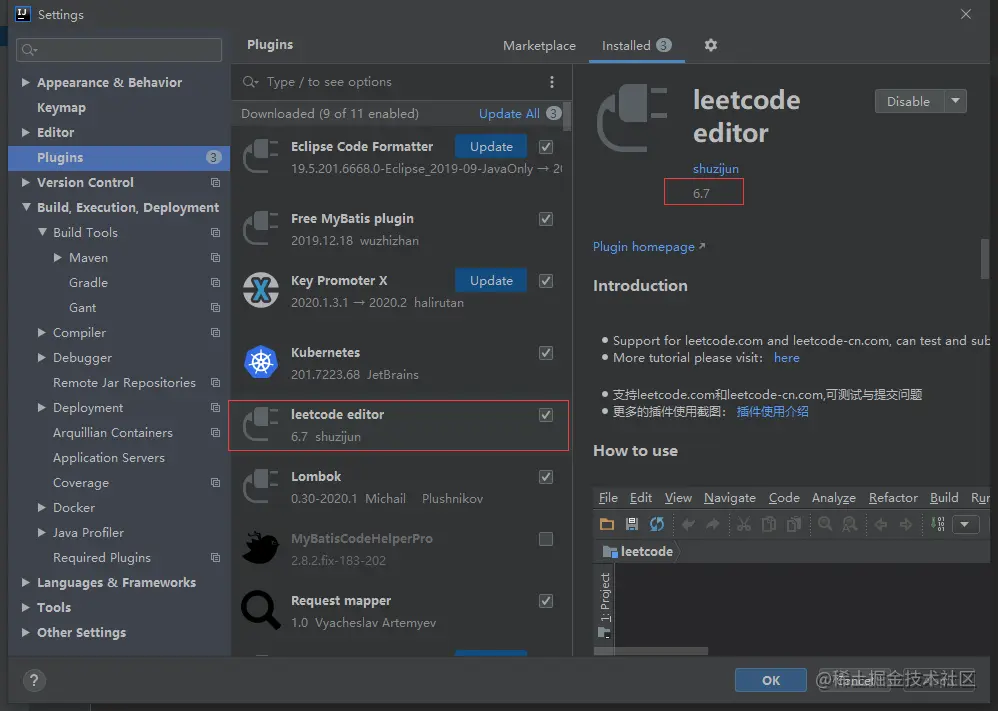
Task: Expand the Languages & Frameworks node
Action: (25, 582)
